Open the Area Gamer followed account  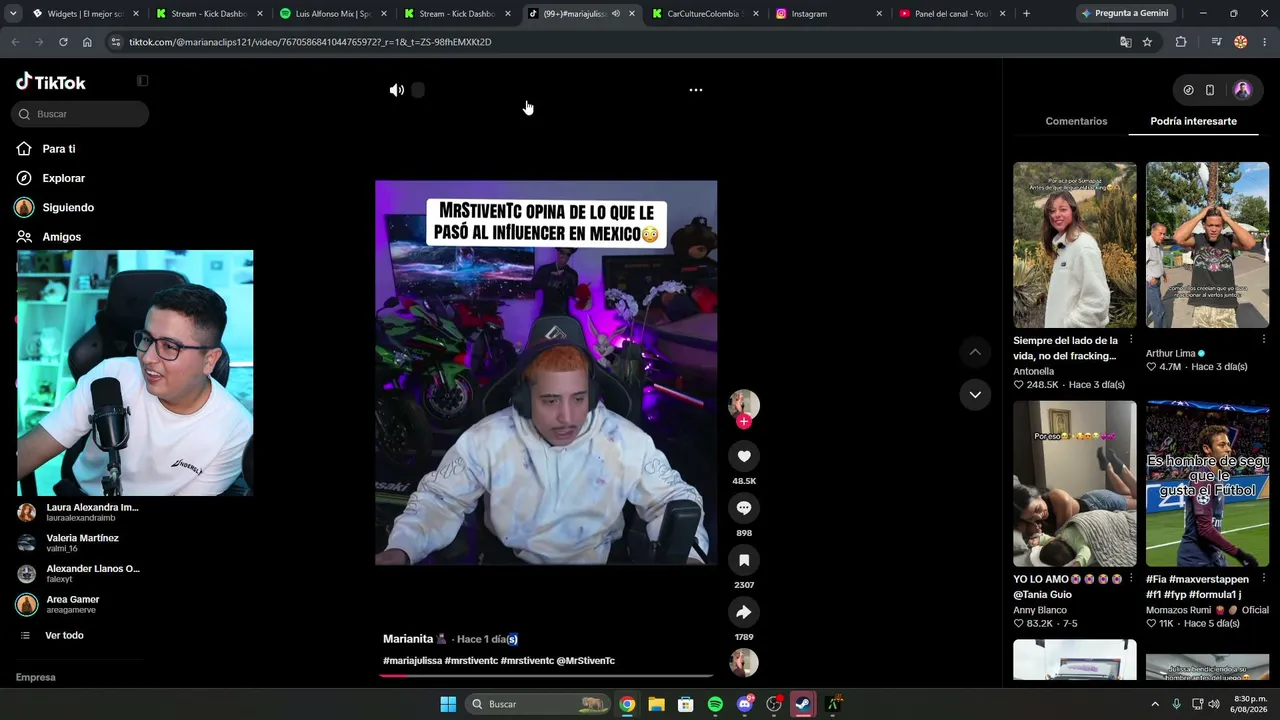pos(80,604)
